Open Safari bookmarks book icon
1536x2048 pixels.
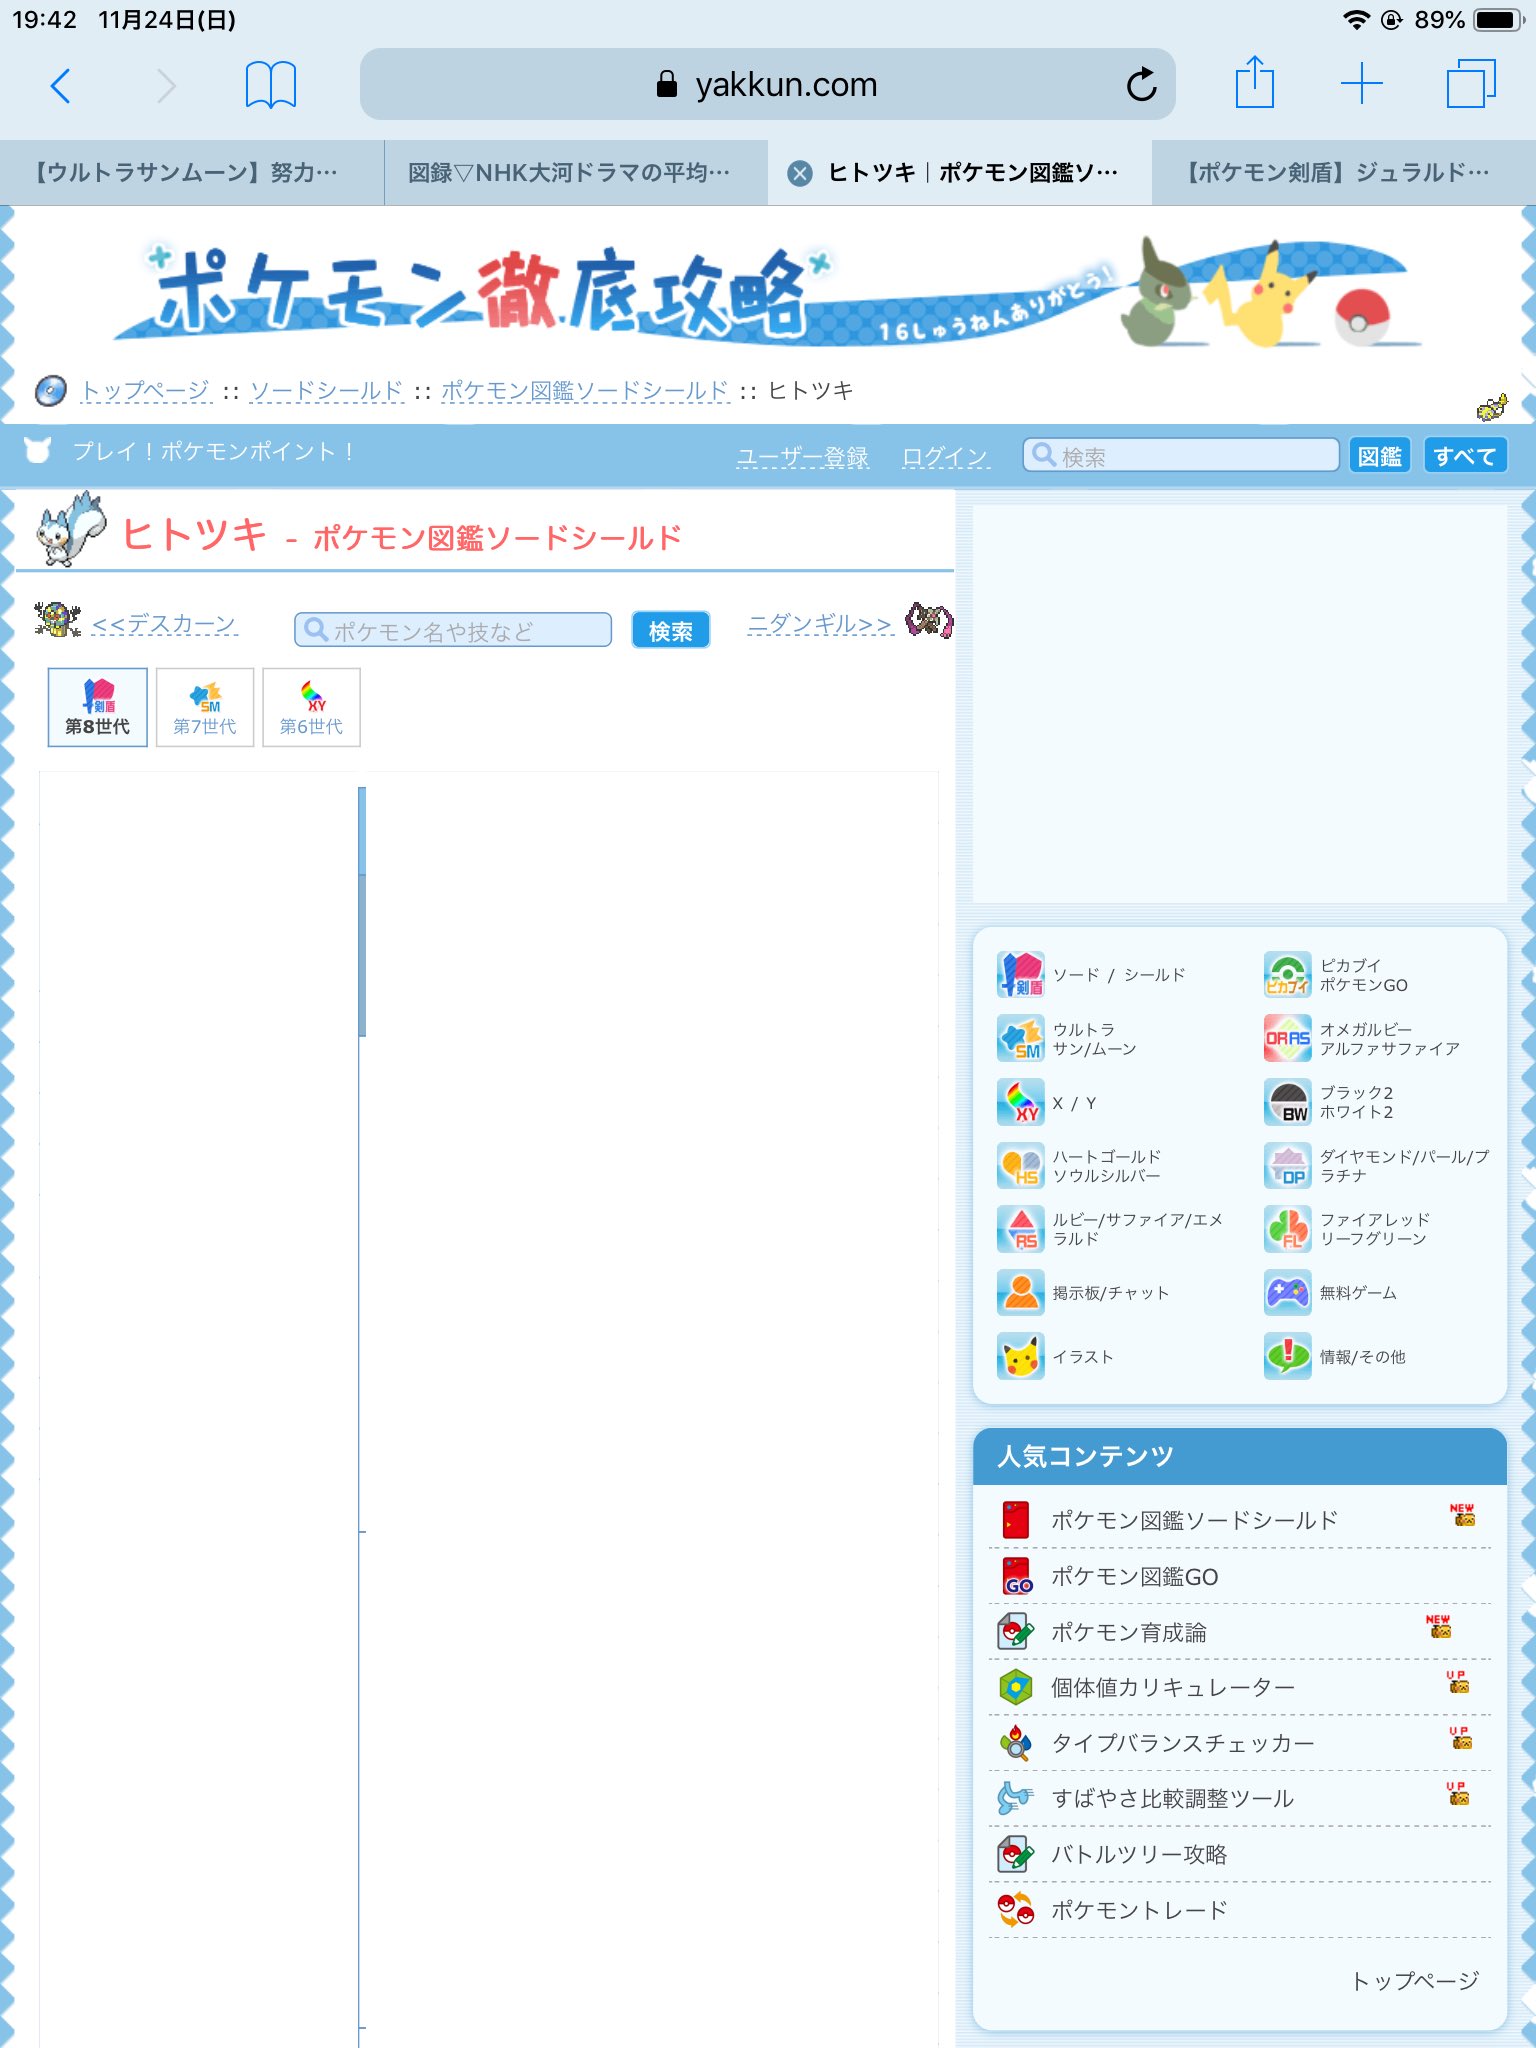point(270,85)
